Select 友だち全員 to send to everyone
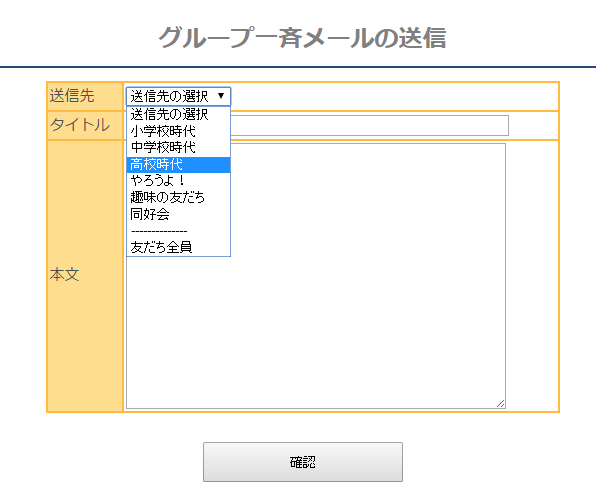The width and height of the screenshot is (596, 495). tap(178, 248)
